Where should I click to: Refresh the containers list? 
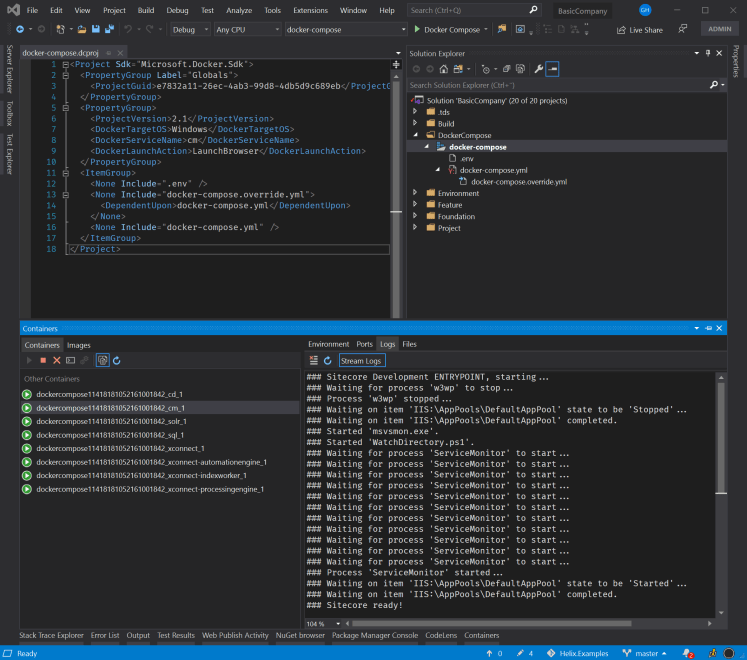[x=116, y=360]
